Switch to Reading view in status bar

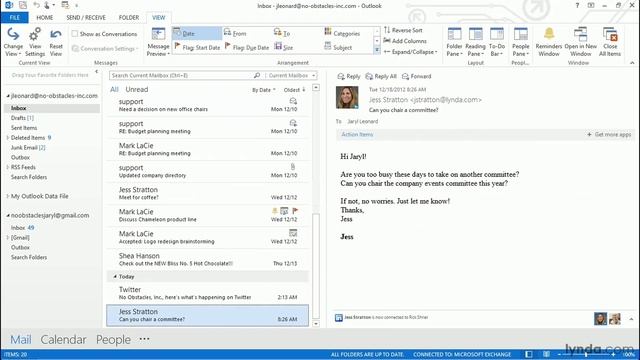pyautogui.click(x=546, y=354)
